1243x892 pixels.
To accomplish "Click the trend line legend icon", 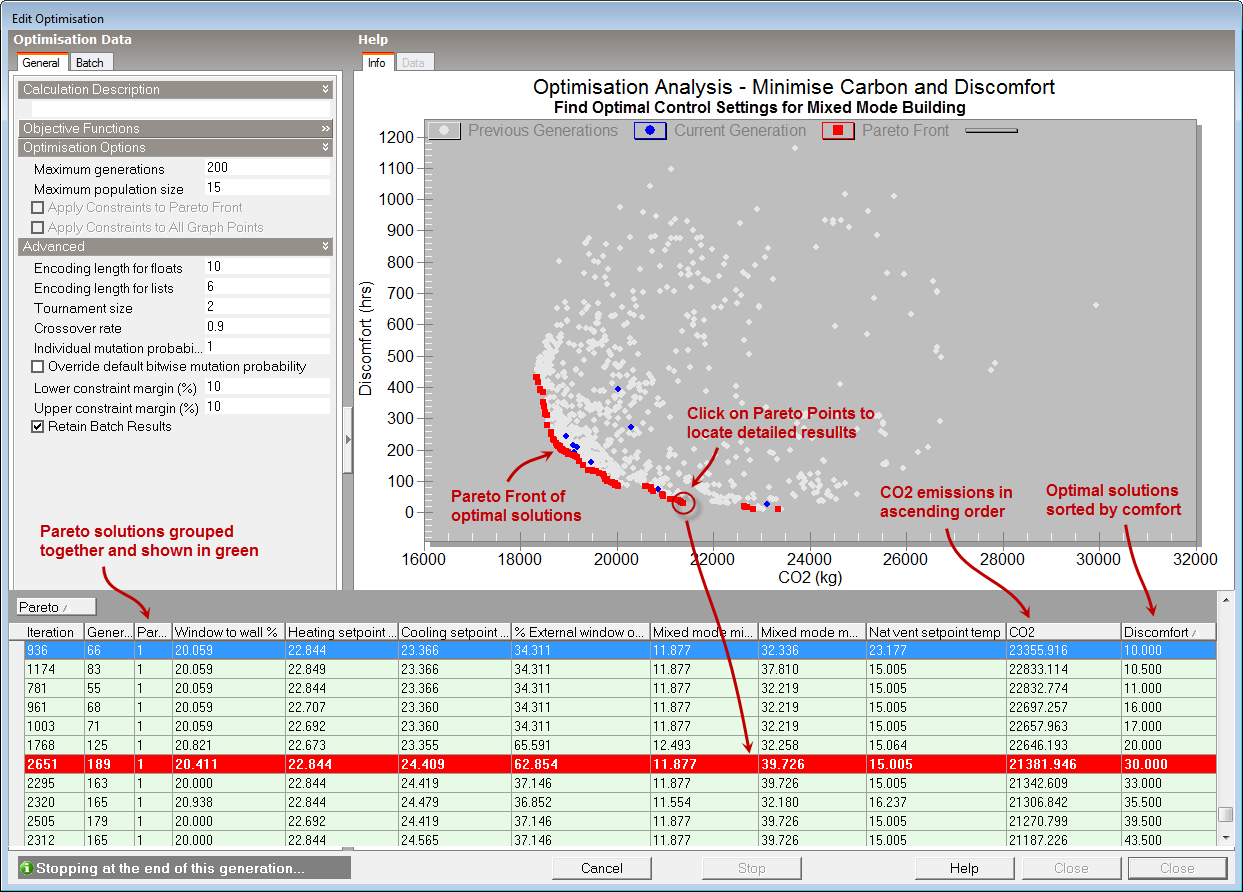I will (990, 130).
